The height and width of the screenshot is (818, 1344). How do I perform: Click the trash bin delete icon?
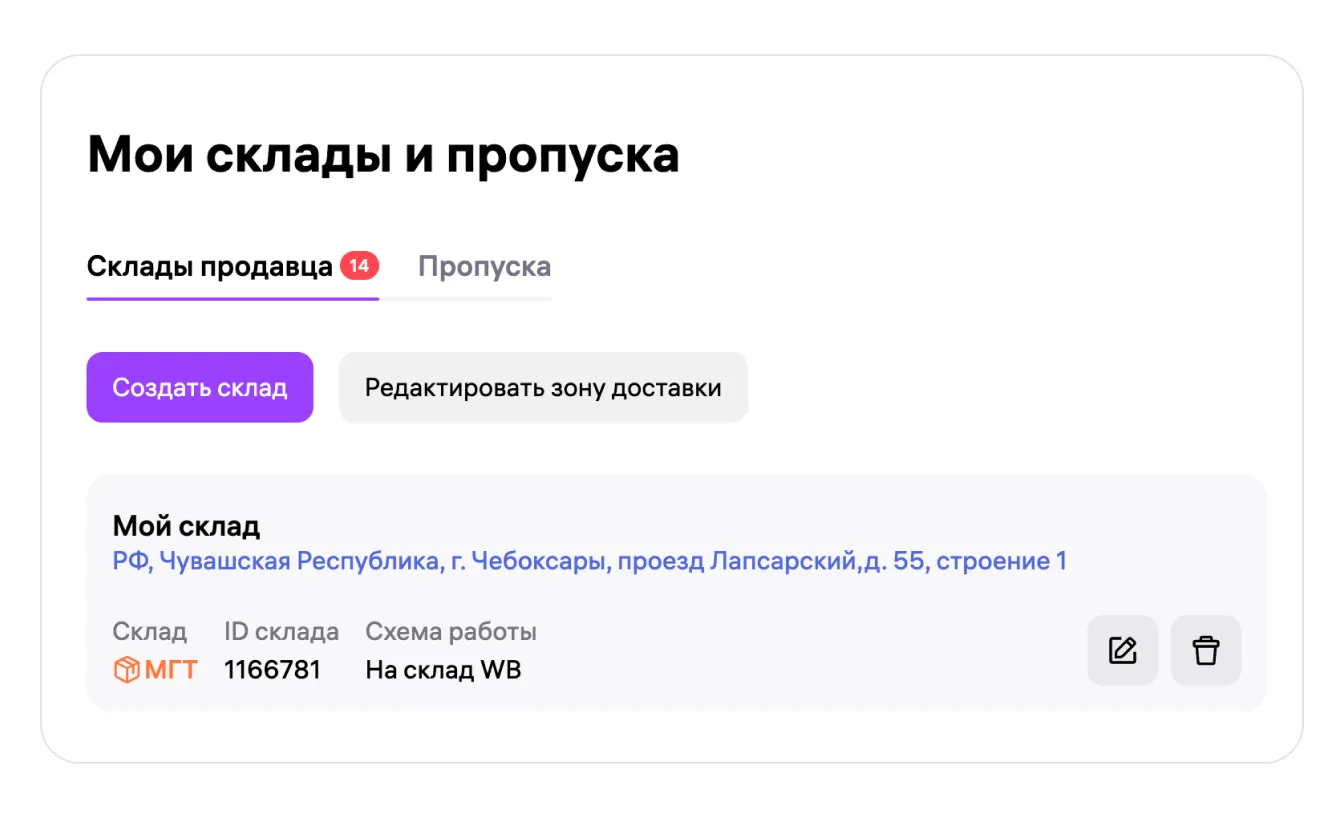coord(1205,650)
